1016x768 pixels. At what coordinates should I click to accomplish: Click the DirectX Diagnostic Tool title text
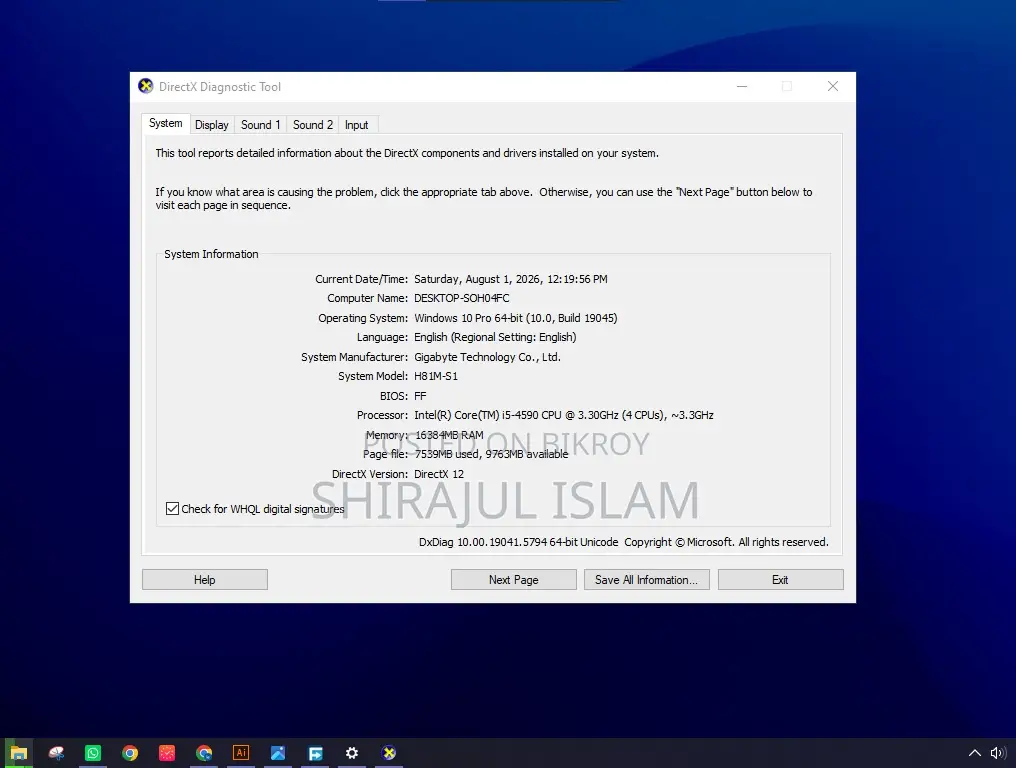220,87
